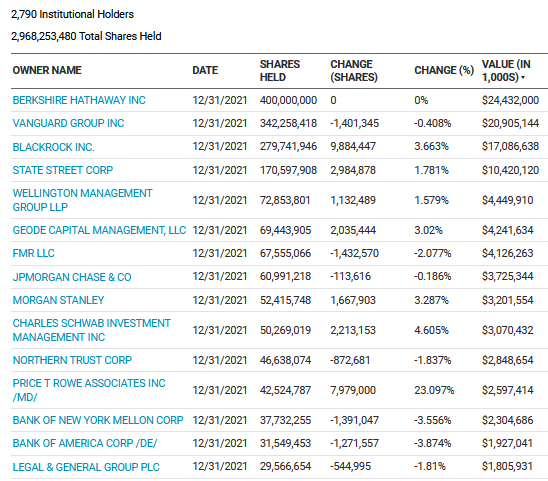This screenshot has width=548, height=481.
Task: Select Berkshire's 400,000,000 shares held cell
Action: click(288, 100)
